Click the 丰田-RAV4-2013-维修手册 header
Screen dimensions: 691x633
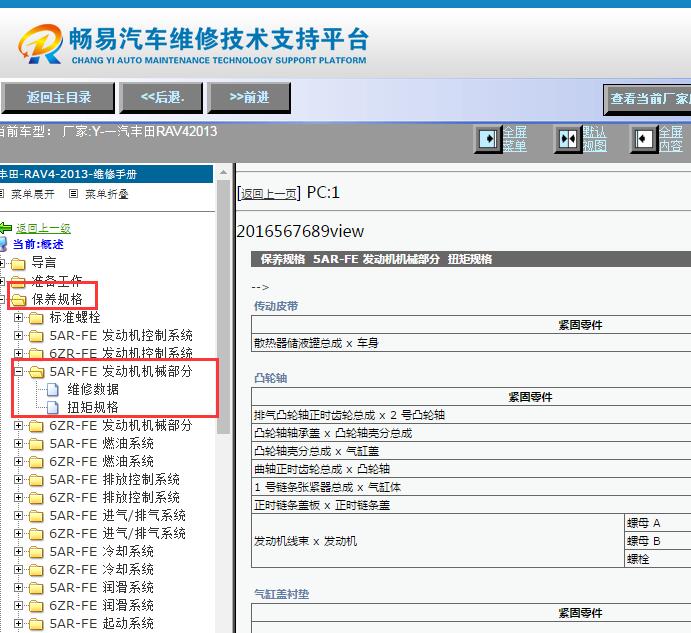106,174
